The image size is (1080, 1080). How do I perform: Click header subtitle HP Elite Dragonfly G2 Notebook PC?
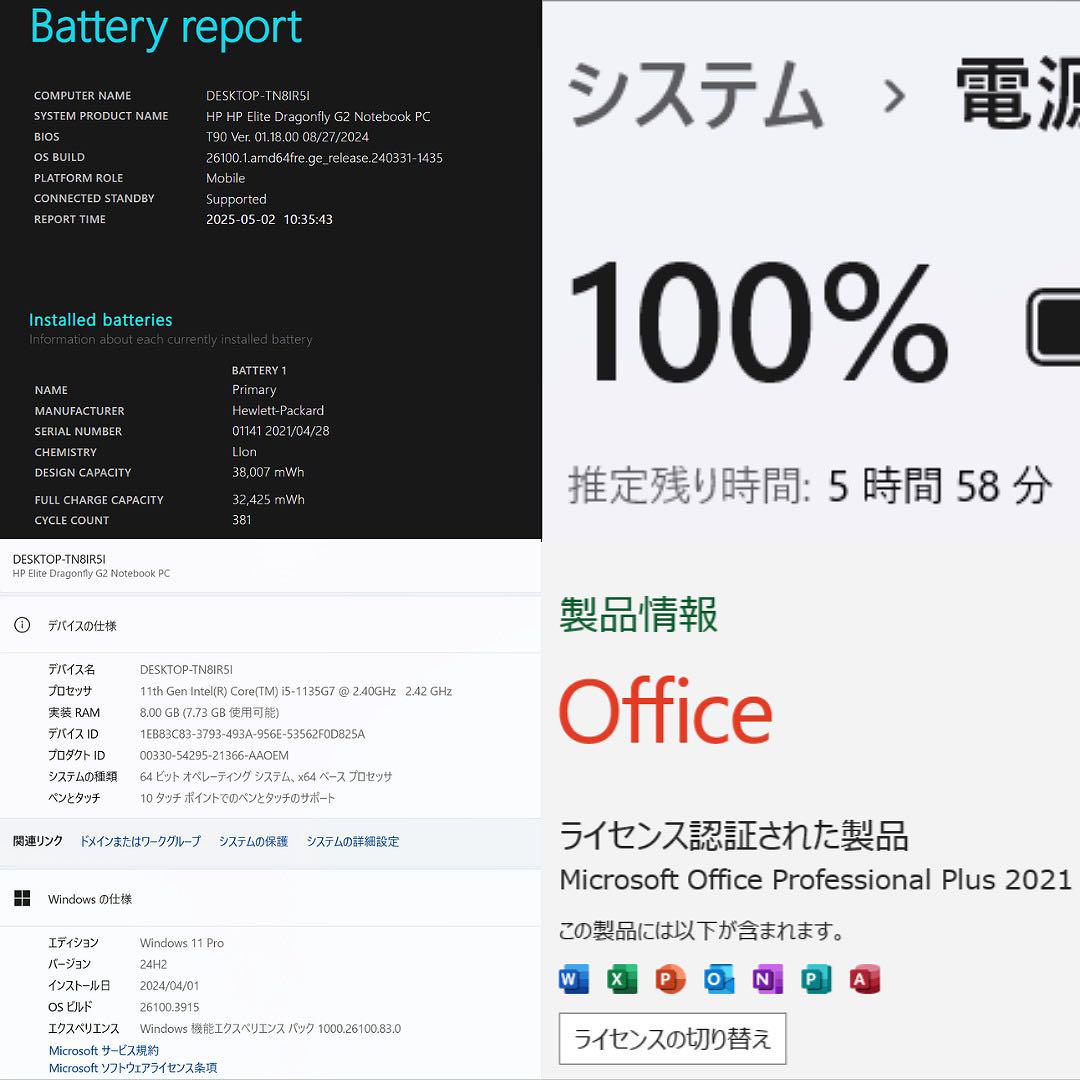(91, 573)
